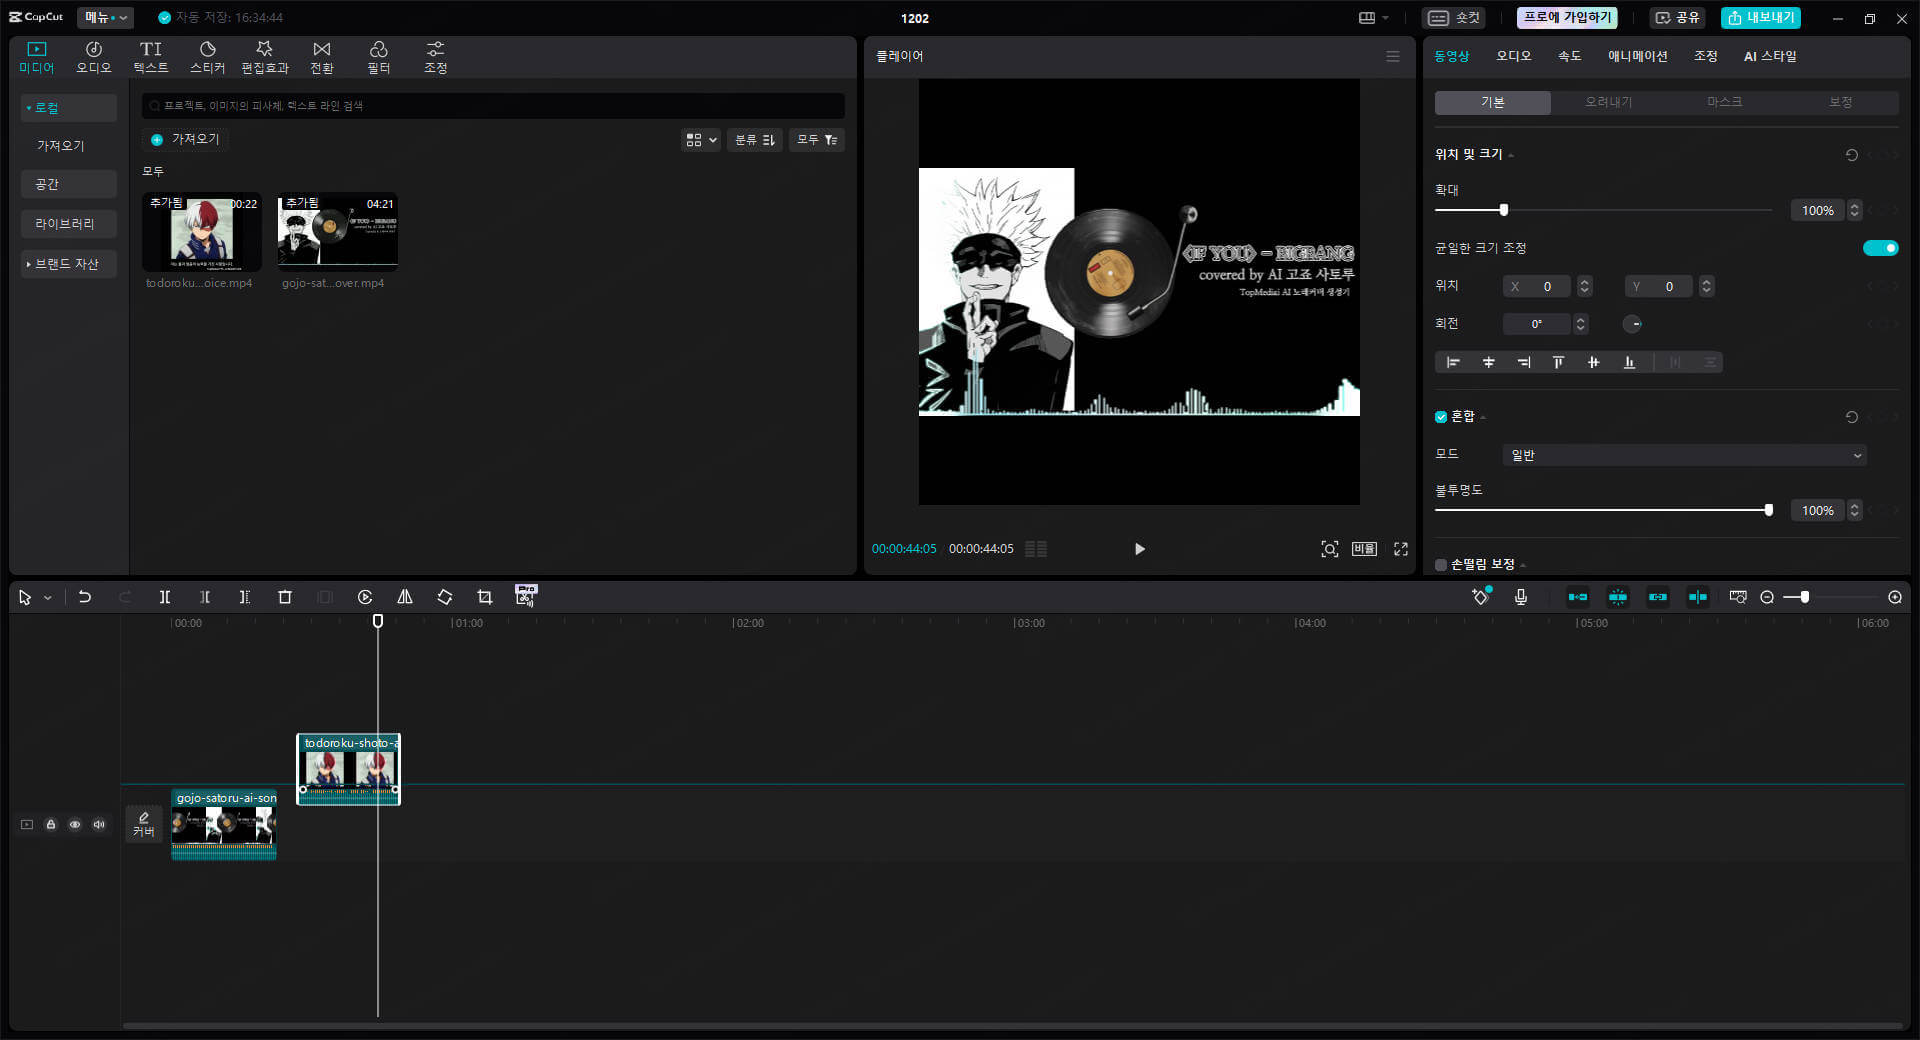Align clip to top edge
The height and width of the screenshot is (1040, 1920).
click(x=1558, y=362)
